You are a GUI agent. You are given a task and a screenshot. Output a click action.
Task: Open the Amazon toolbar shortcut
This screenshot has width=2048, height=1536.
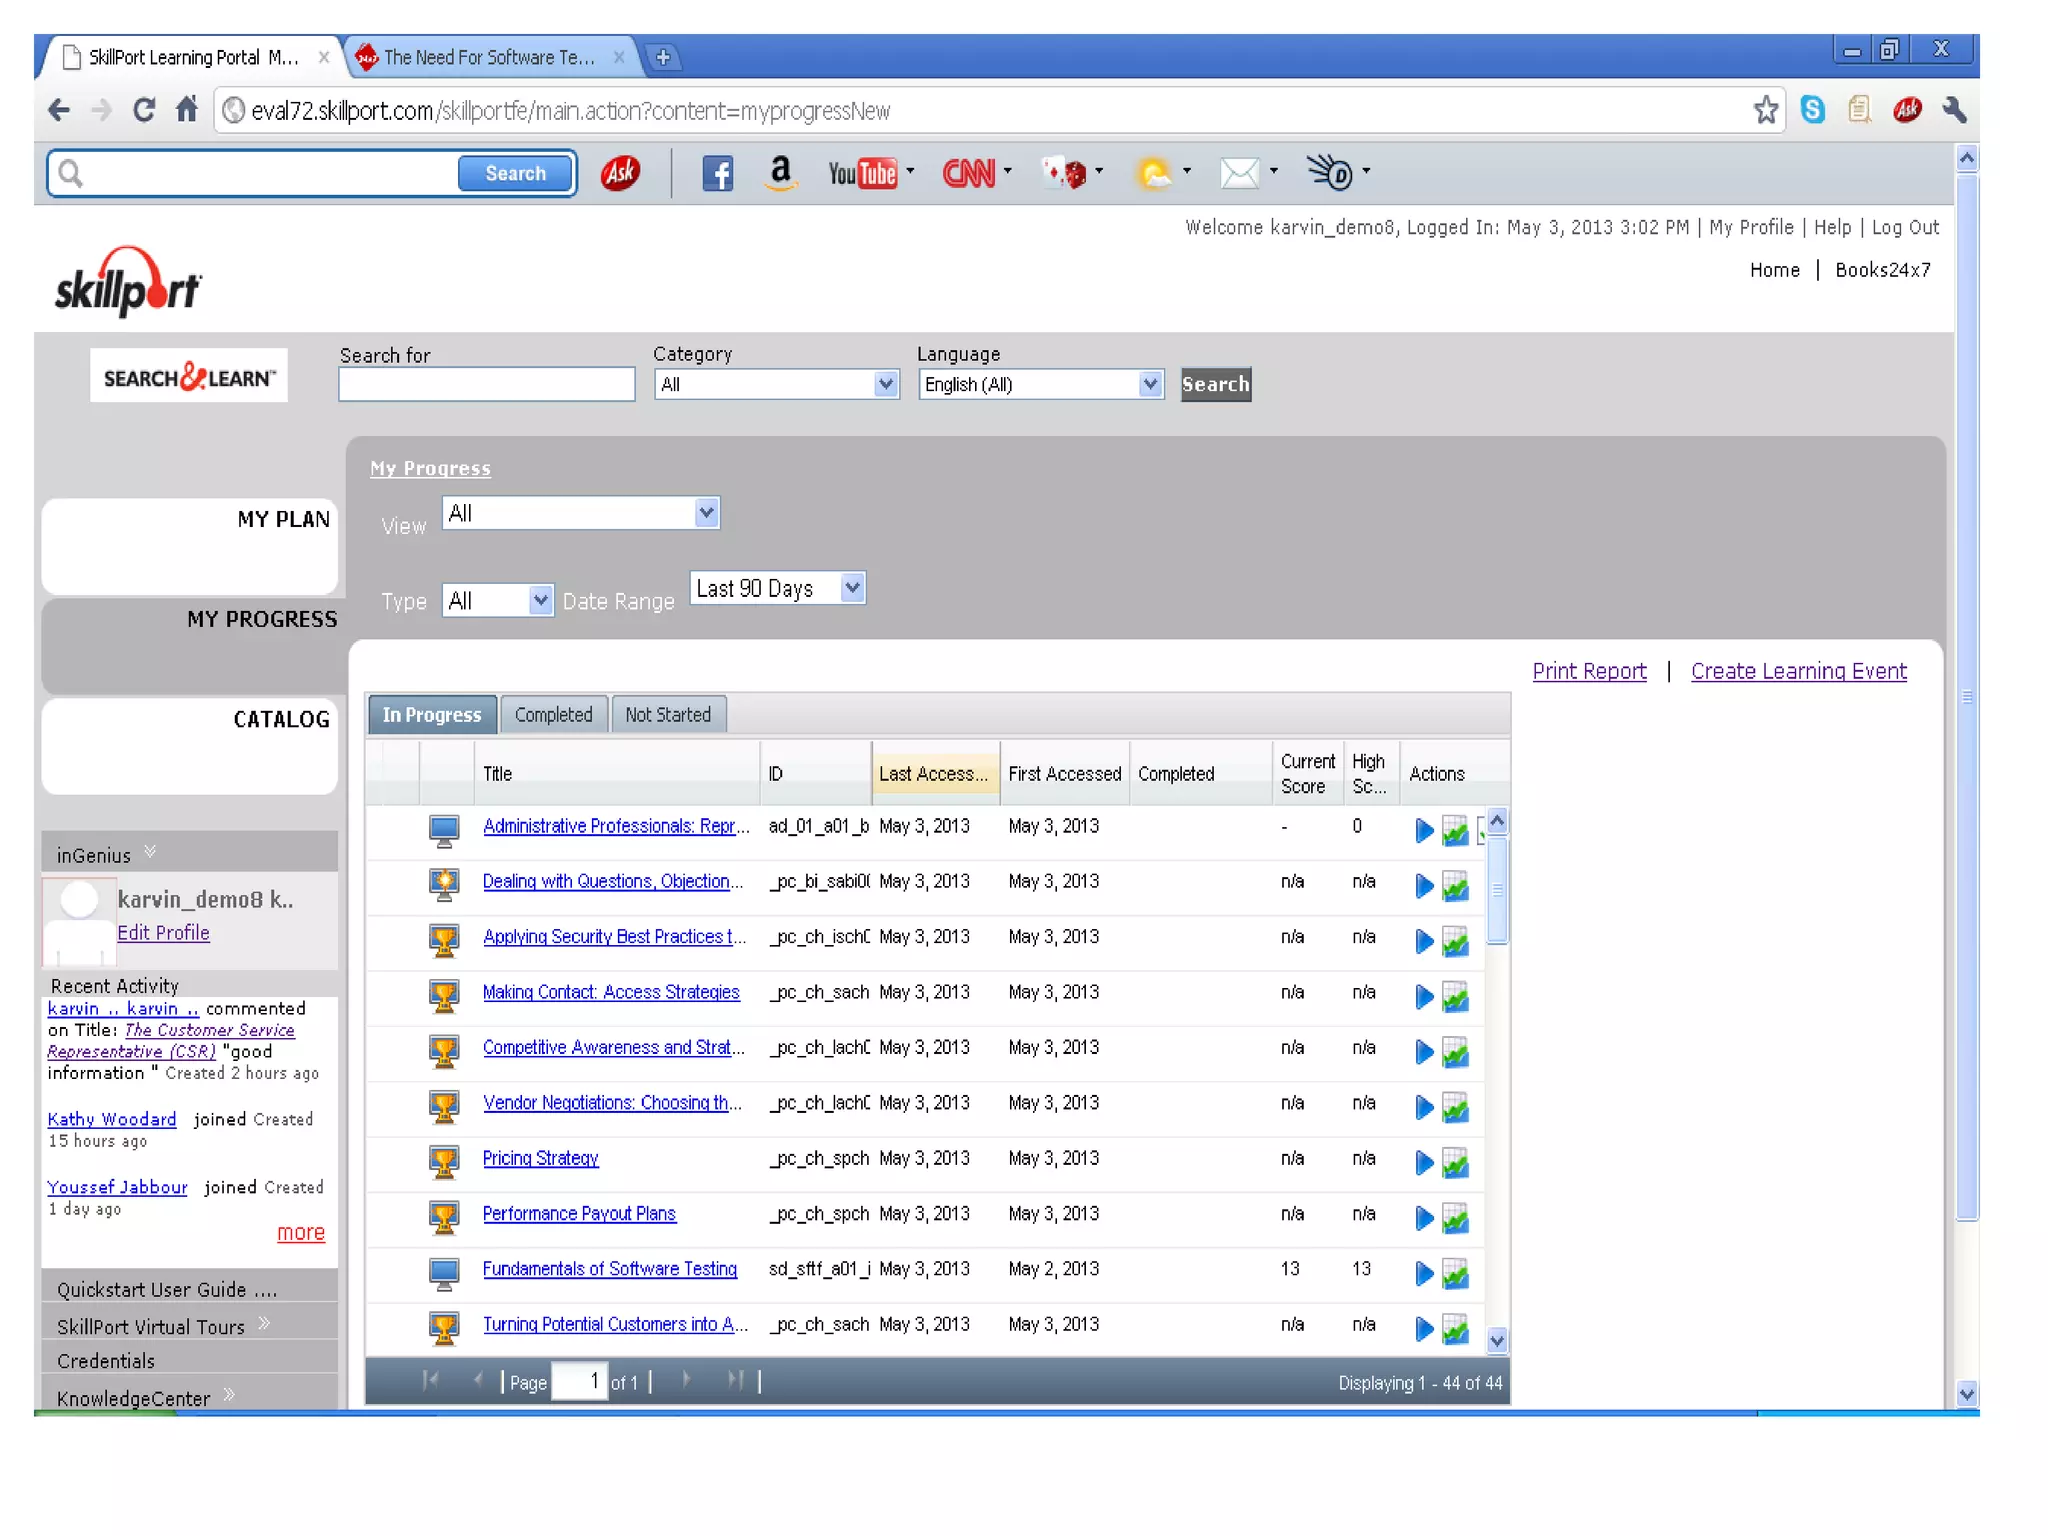pos(780,173)
